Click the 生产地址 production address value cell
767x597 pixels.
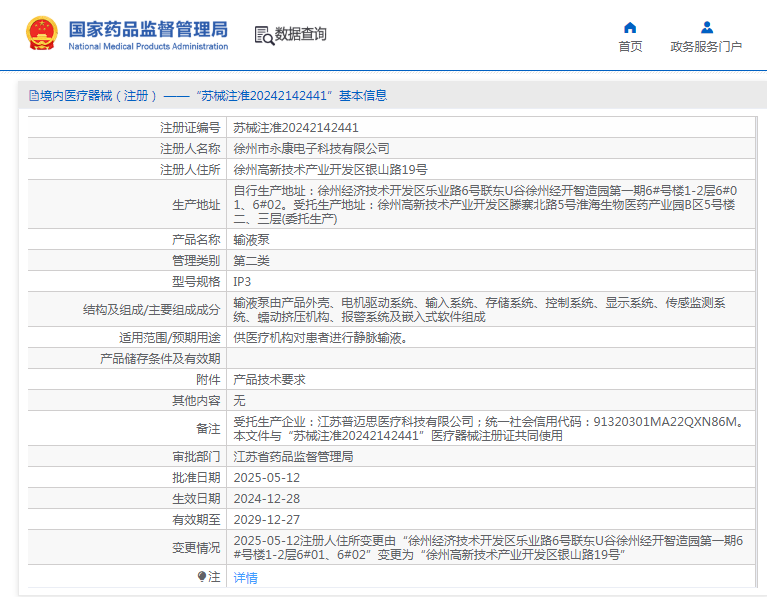point(491,205)
